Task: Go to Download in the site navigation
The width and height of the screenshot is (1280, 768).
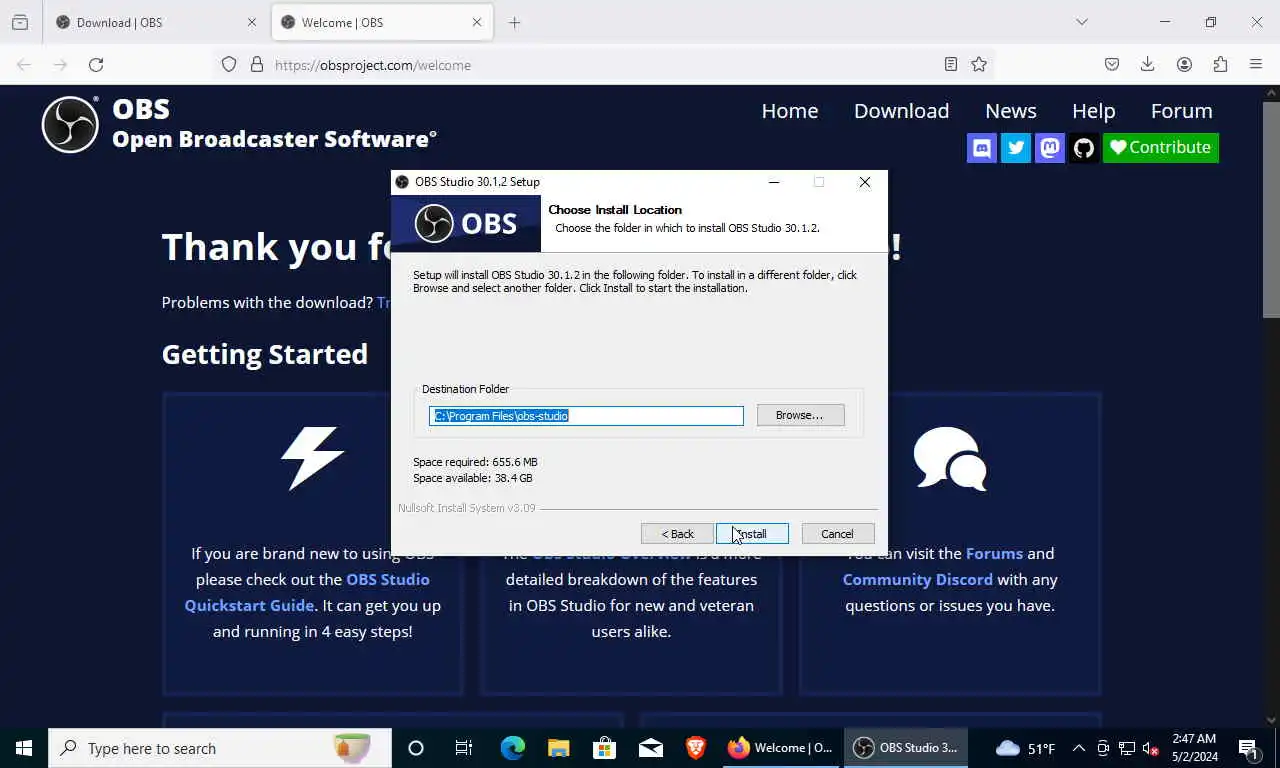Action: click(x=901, y=111)
